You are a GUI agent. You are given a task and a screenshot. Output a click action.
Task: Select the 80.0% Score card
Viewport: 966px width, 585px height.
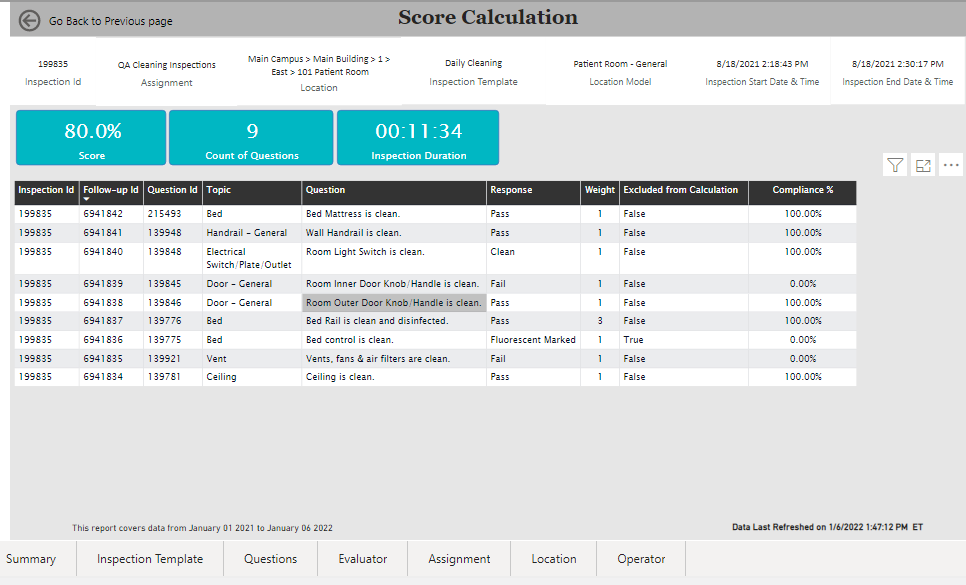pyautogui.click(x=91, y=137)
